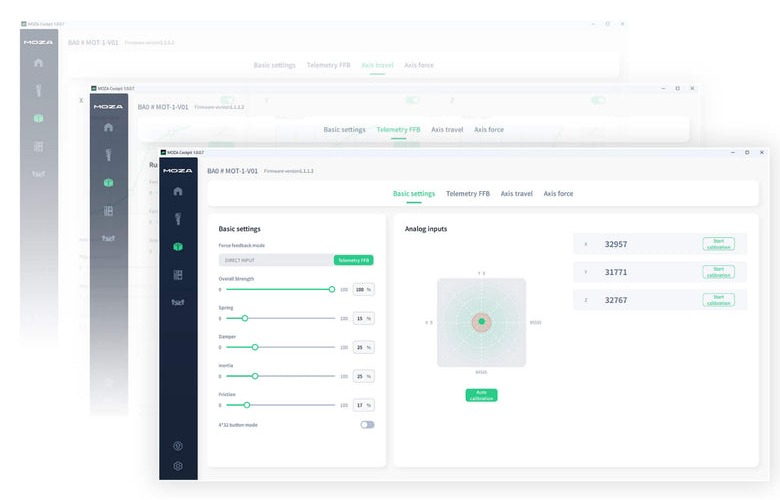Select Axis travel tab in back window

377,65
